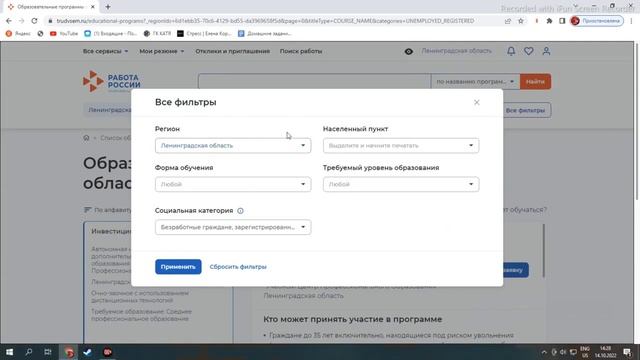Open browser extensions puzzle icon
The width and height of the screenshot is (640, 360).
click(x=549, y=21)
